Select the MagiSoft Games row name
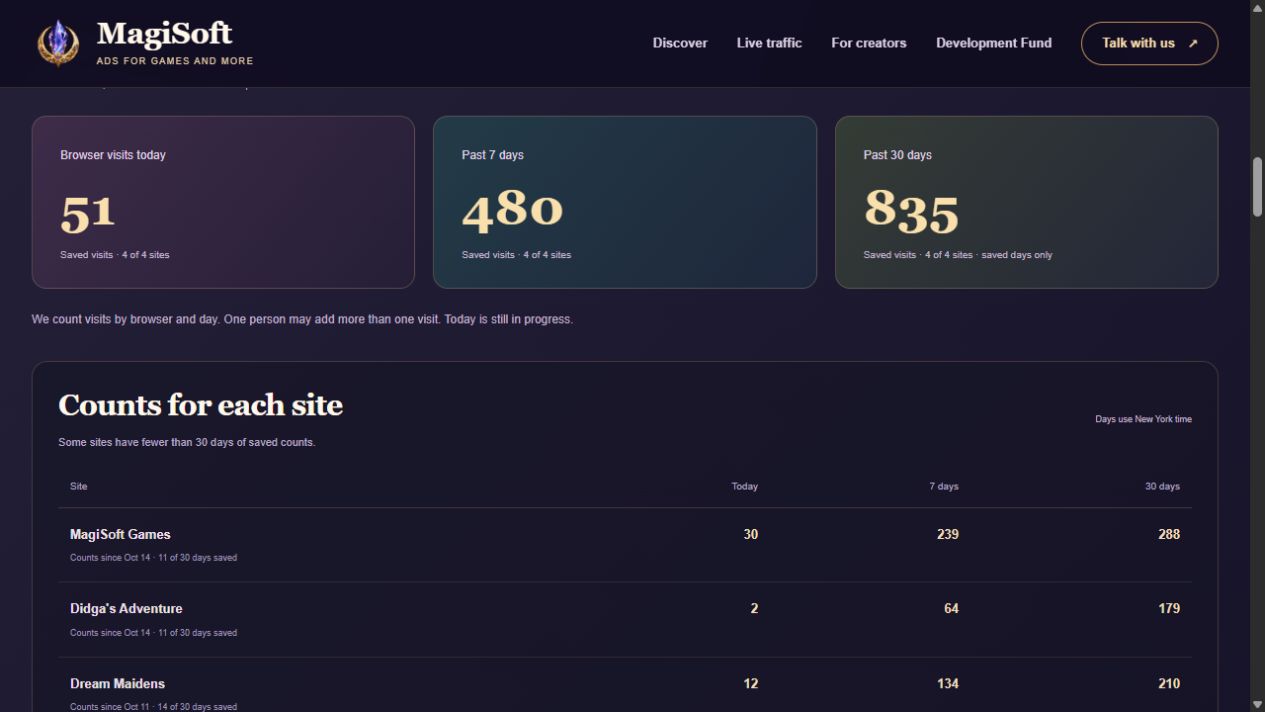 tap(120, 534)
